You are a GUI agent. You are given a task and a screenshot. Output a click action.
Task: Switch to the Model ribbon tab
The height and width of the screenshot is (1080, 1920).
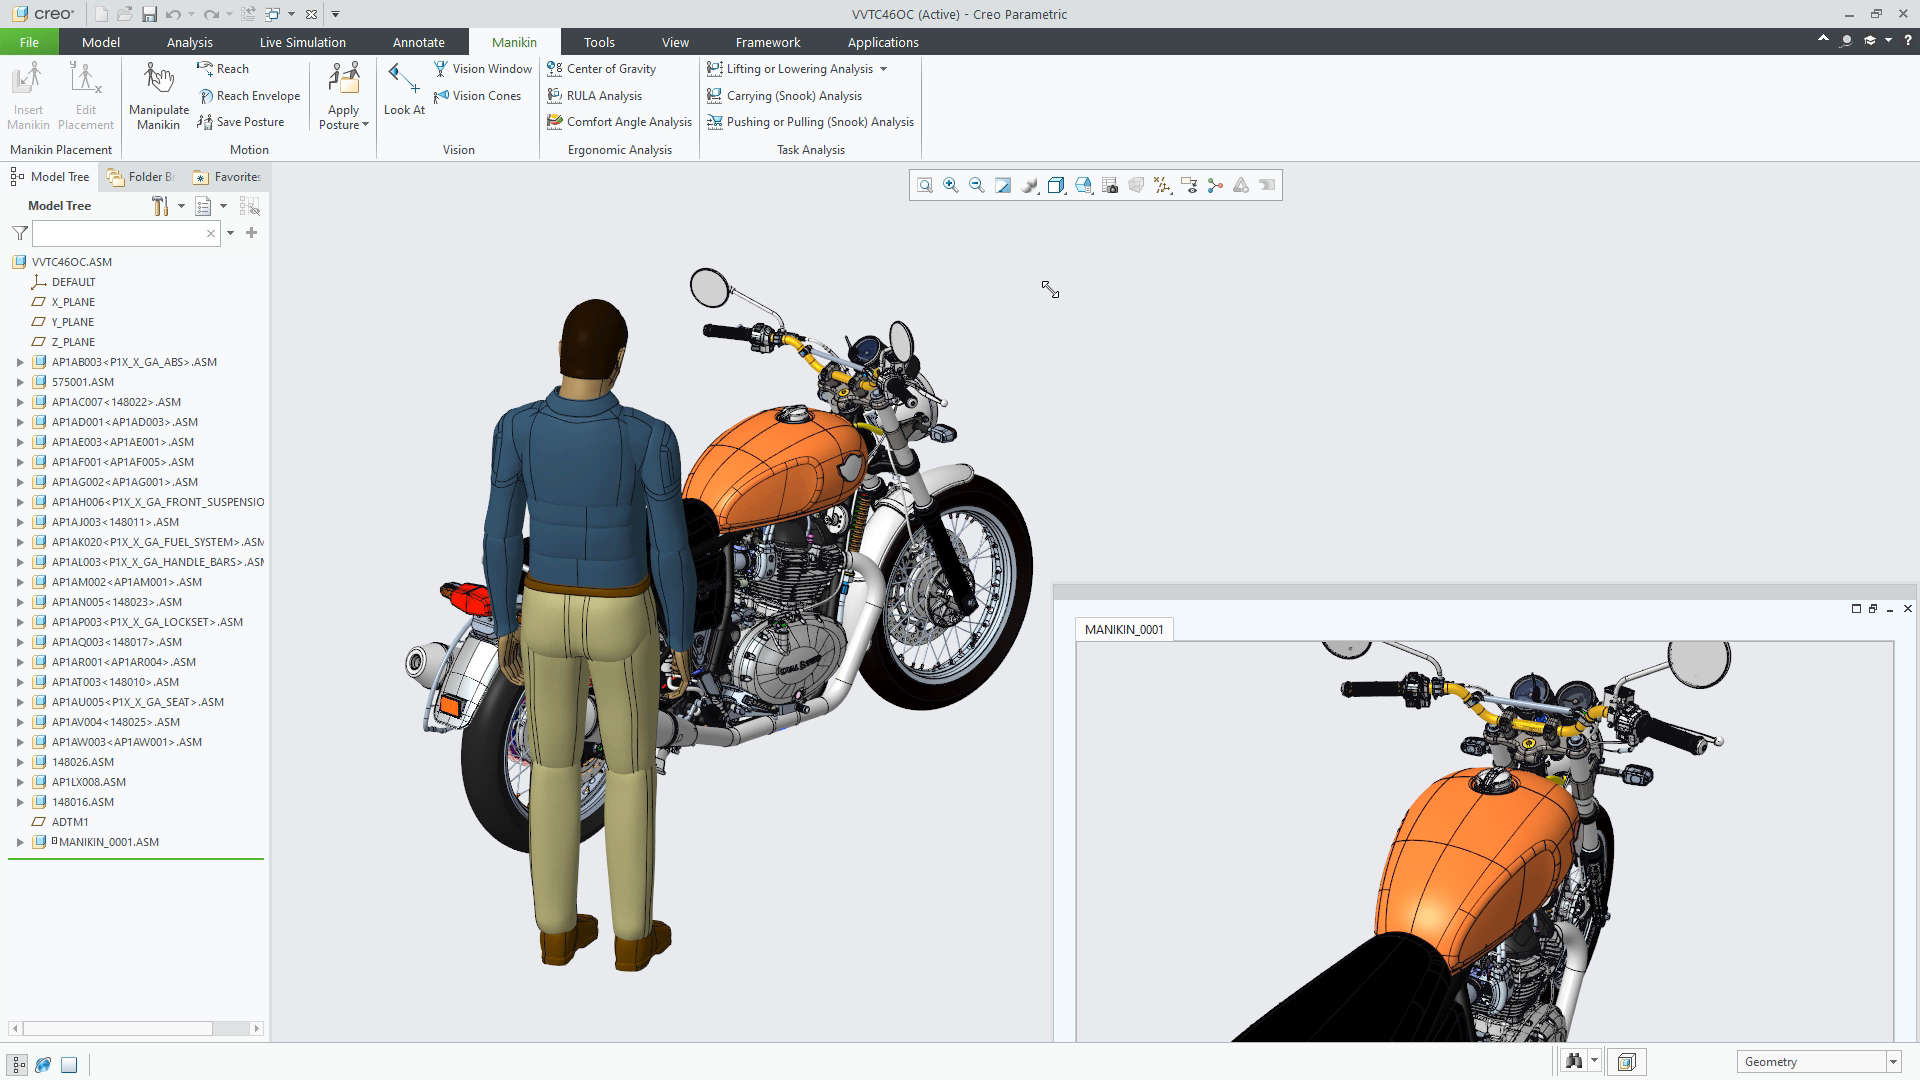101,42
